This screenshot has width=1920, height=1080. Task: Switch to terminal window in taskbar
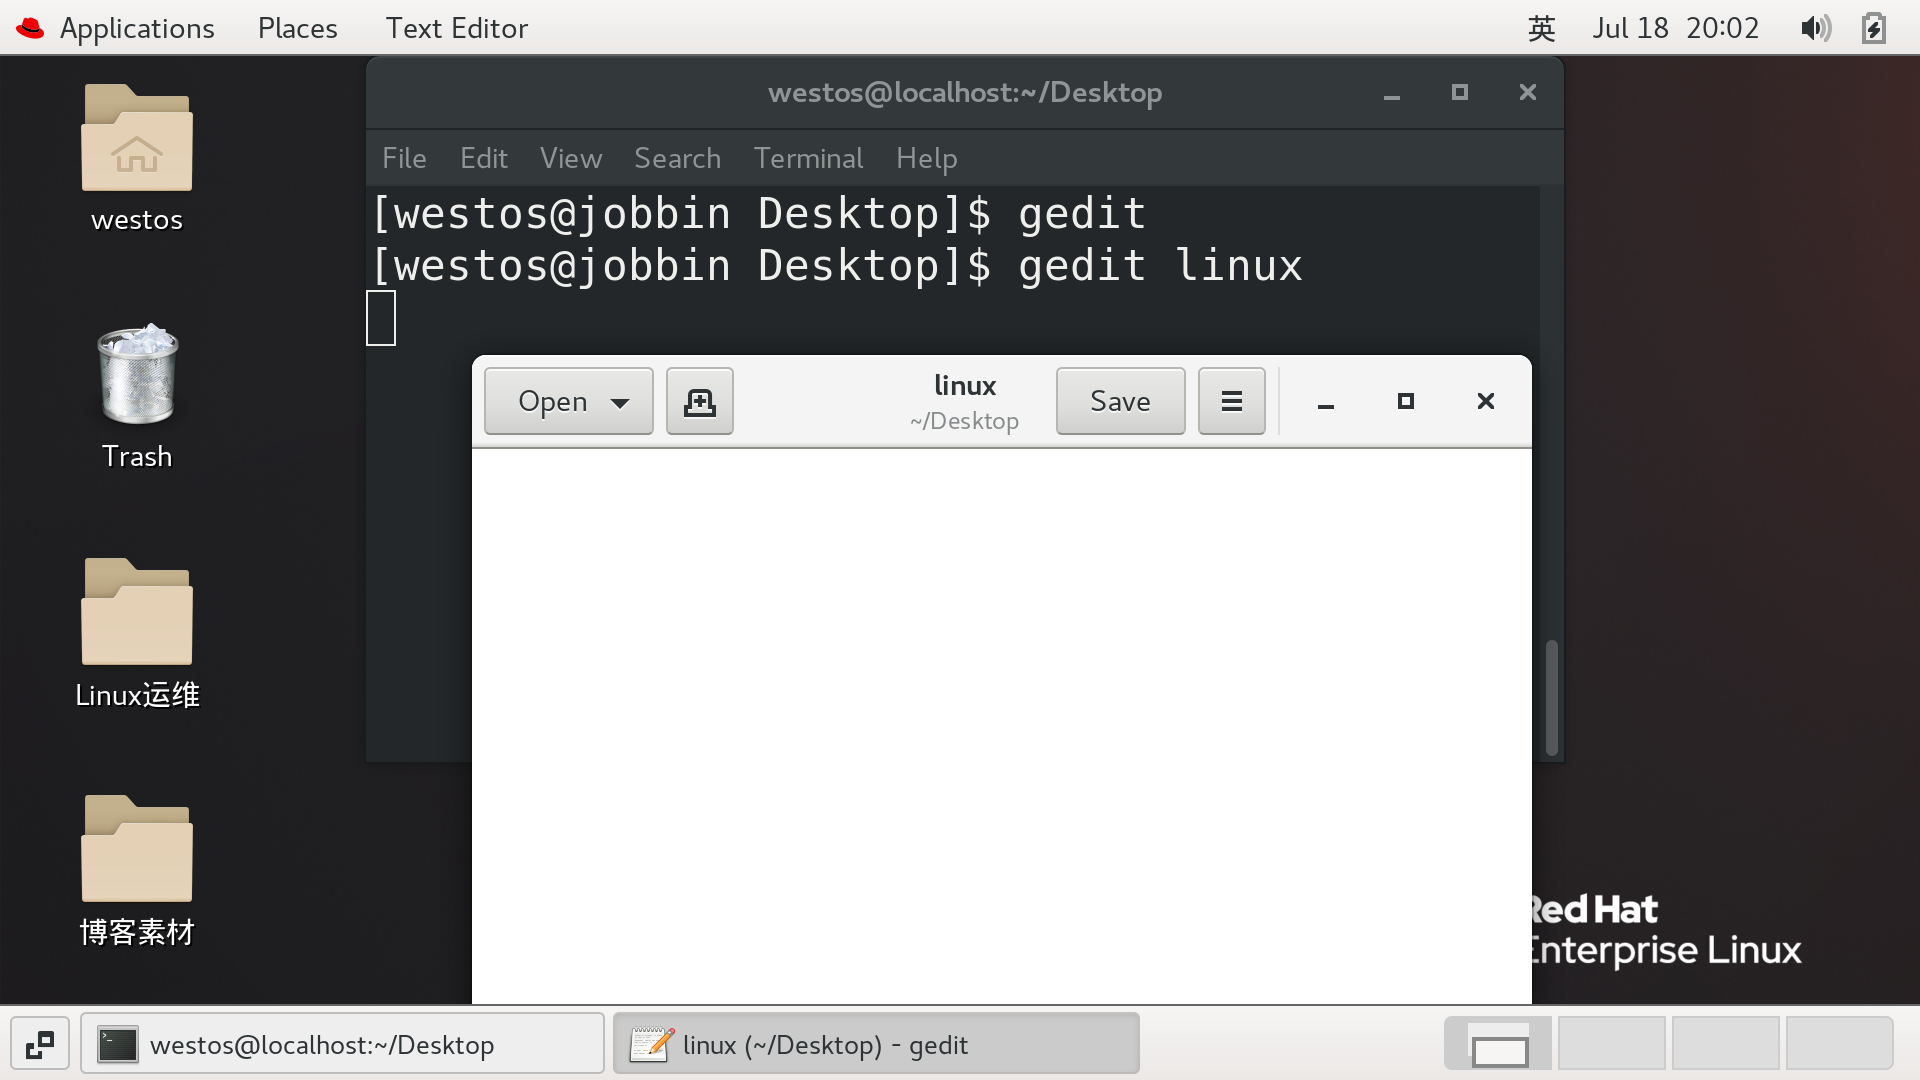coord(342,1045)
